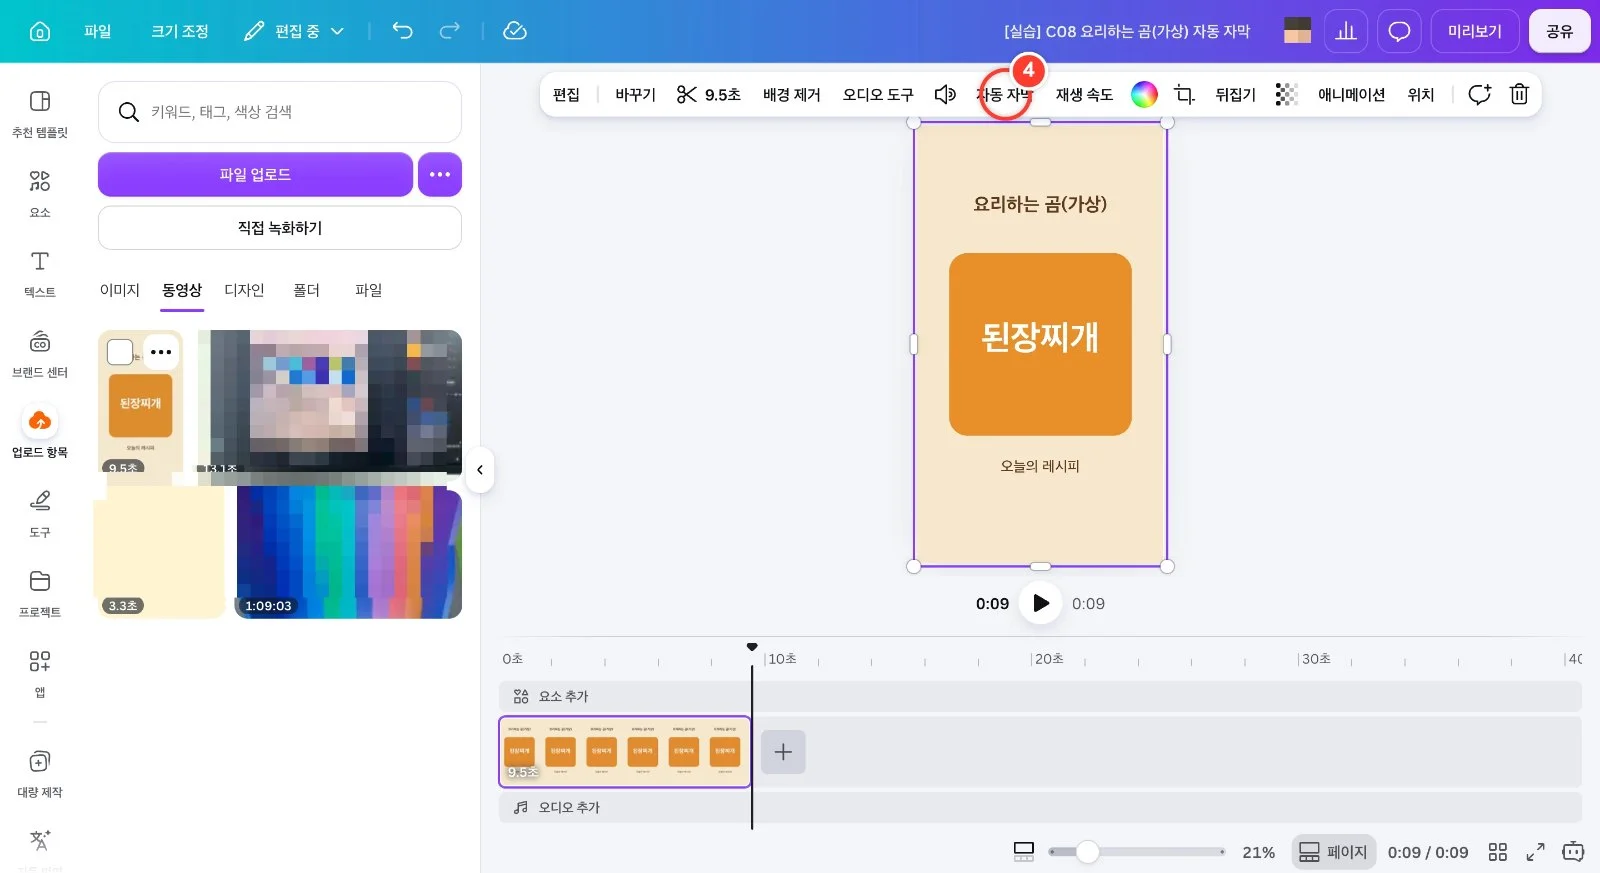
Task: Click 공유 share button
Action: pyautogui.click(x=1560, y=31)
